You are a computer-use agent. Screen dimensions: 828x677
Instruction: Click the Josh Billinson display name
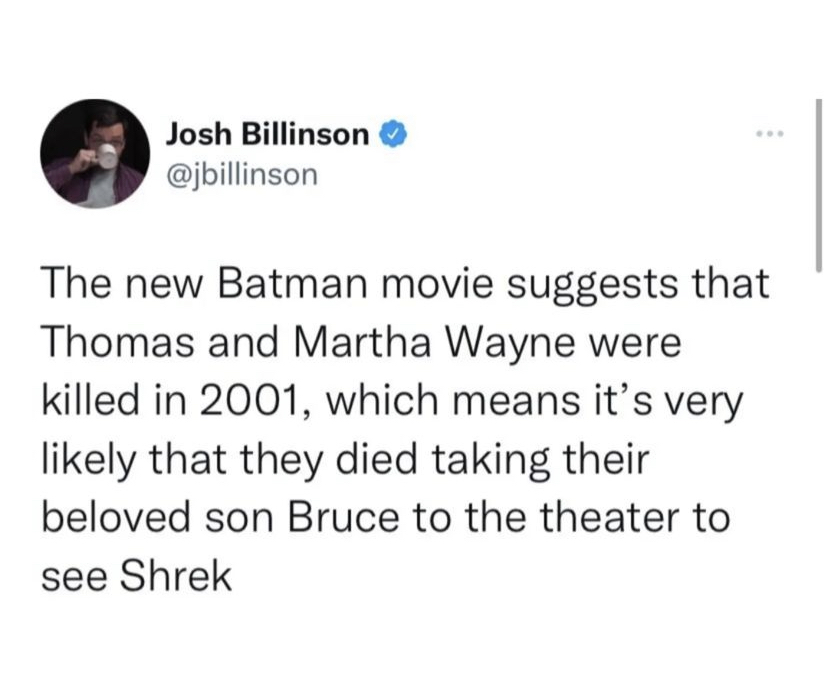pyautogui.click(x=268, y=134)
